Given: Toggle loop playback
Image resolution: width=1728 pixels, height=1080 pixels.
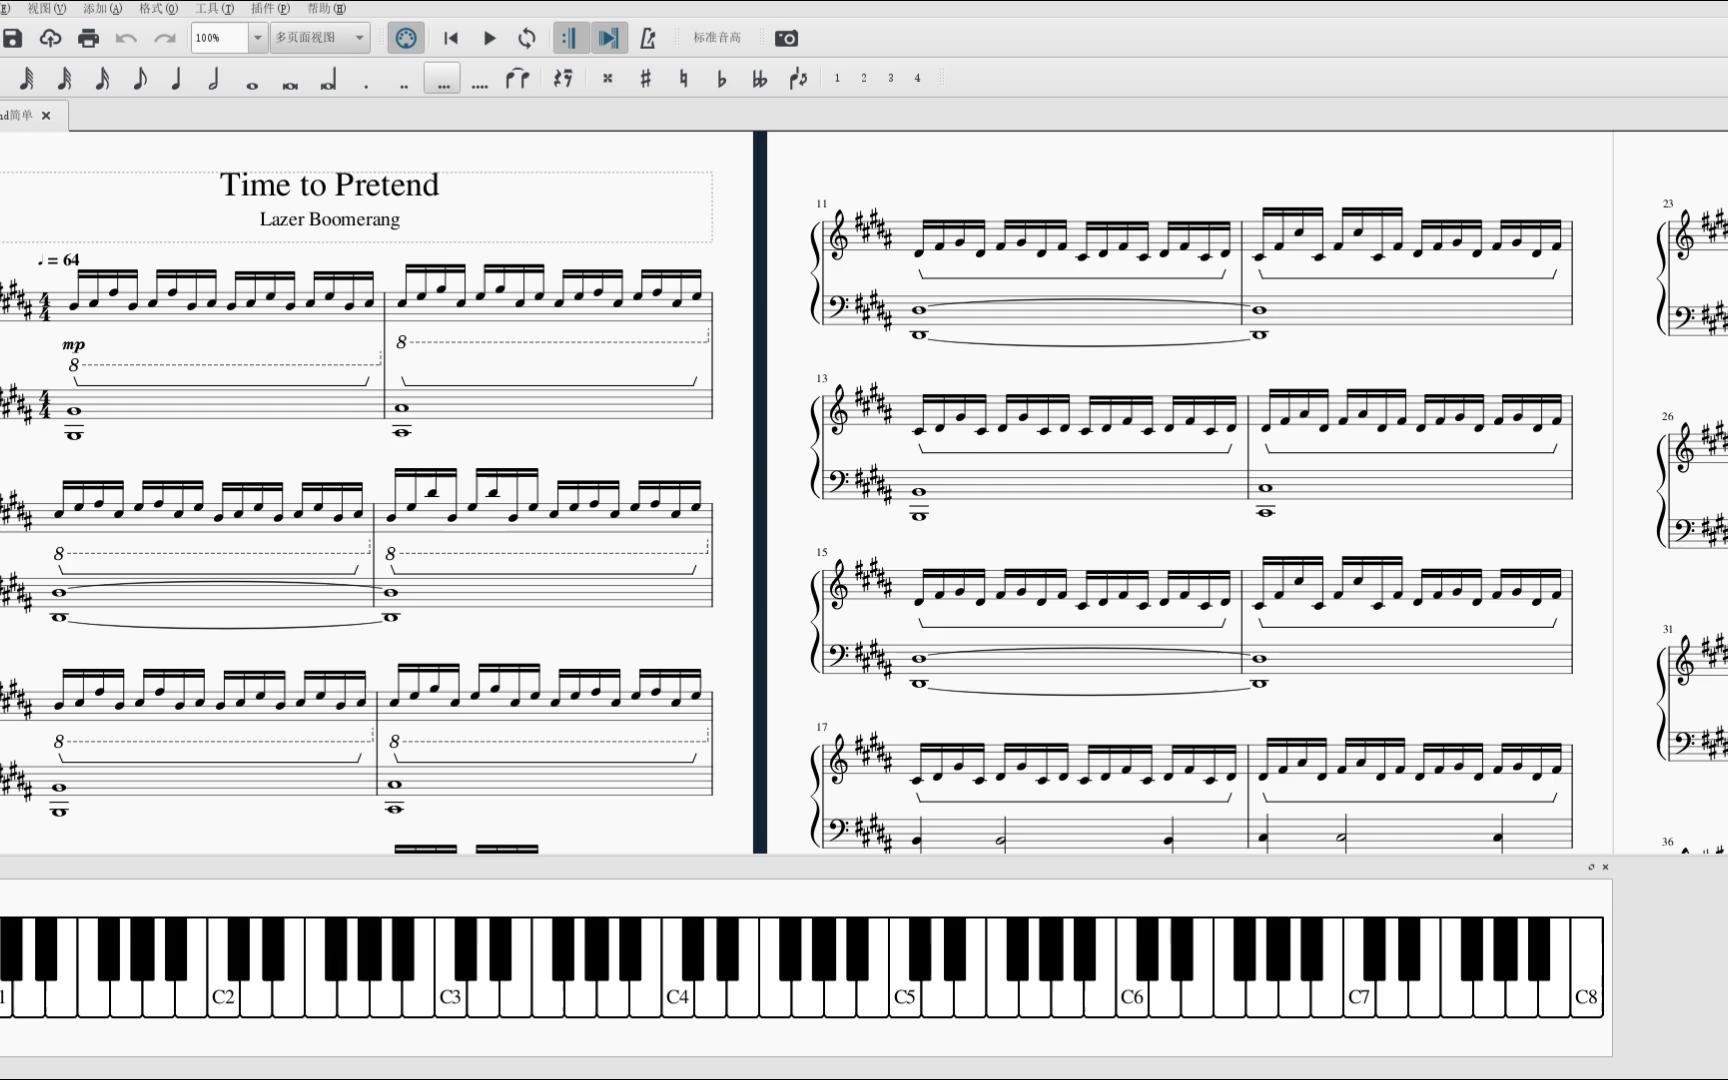Looking at the screenshot, I should (x=527, y=38).
